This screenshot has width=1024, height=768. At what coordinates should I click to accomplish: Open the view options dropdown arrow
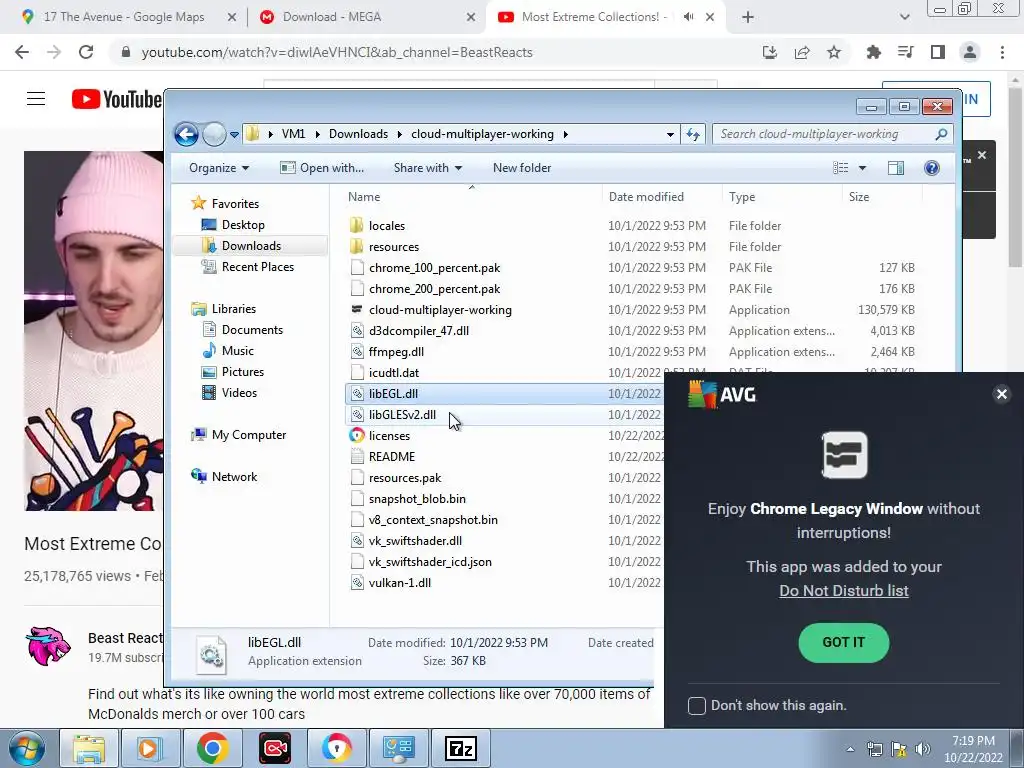coord(862,168)
